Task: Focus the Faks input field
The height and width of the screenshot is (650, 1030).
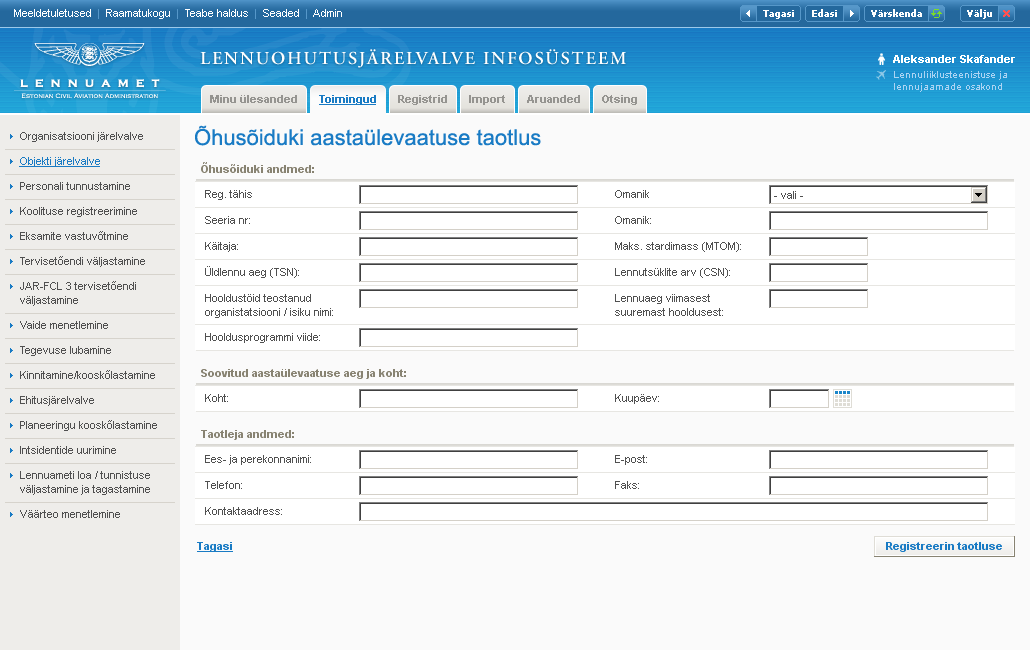Action: point(878,486)
